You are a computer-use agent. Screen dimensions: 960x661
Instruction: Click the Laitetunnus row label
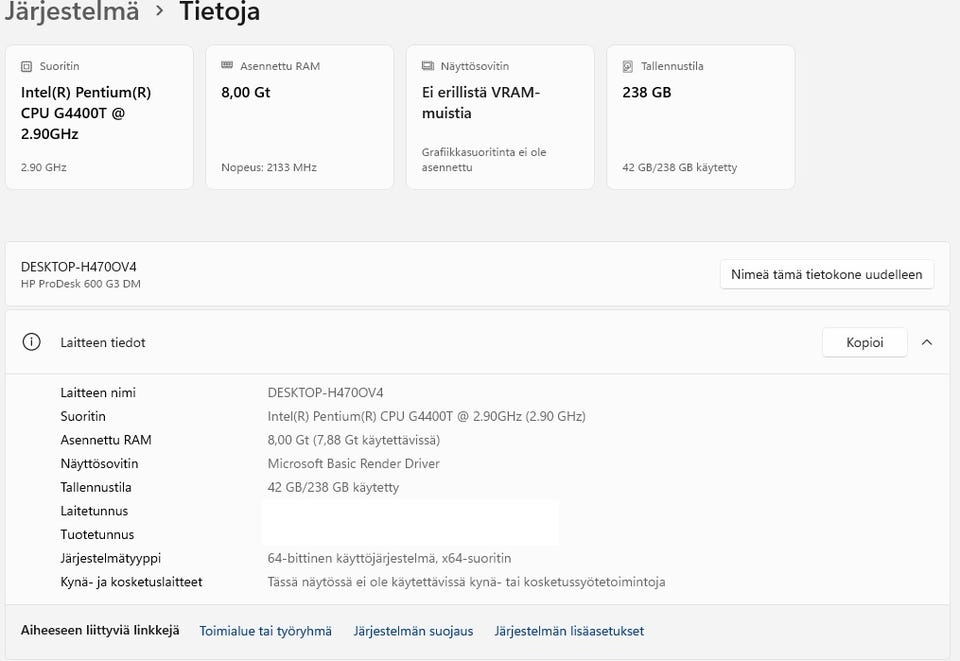[94, 511]
